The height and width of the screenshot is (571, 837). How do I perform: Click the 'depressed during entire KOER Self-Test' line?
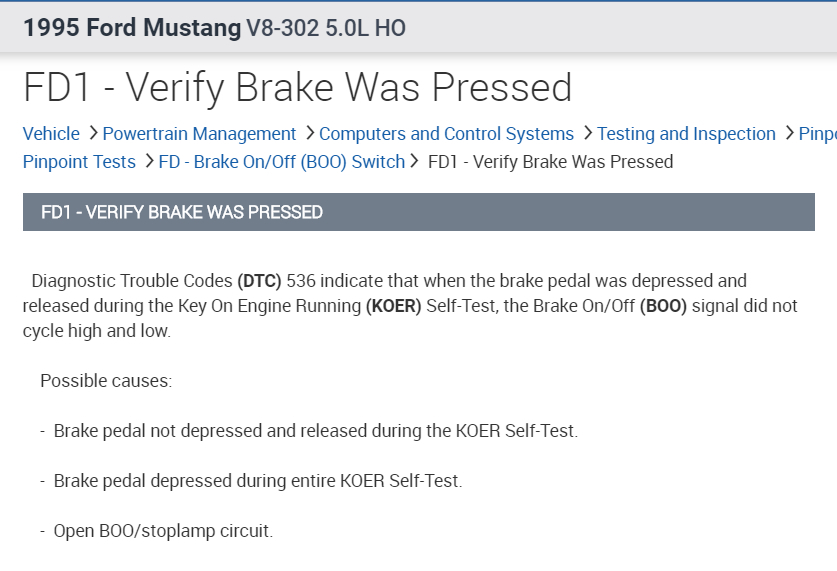(258, 481)
